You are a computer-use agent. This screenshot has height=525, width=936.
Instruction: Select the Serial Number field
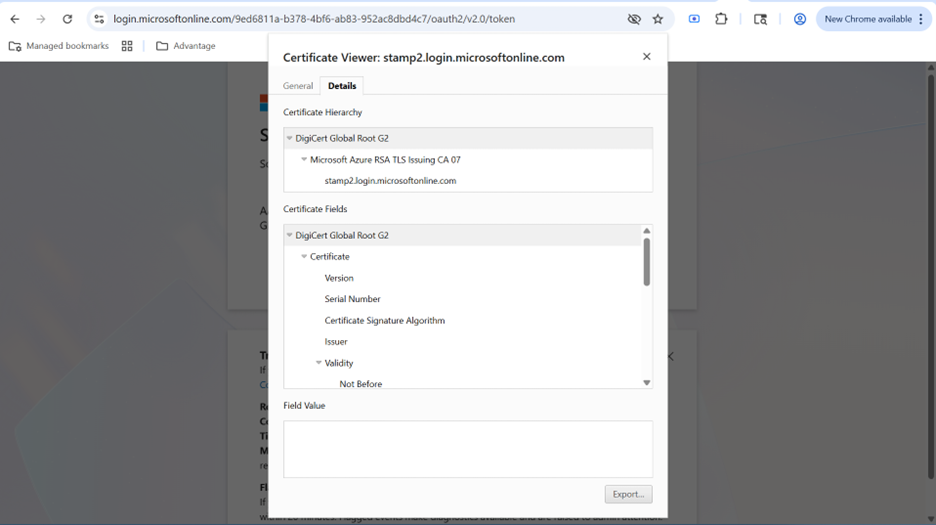click(x=352, y=299)
